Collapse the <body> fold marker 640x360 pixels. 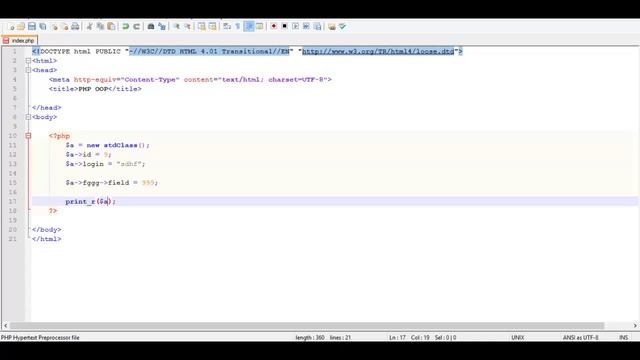[x=28, y=117]
